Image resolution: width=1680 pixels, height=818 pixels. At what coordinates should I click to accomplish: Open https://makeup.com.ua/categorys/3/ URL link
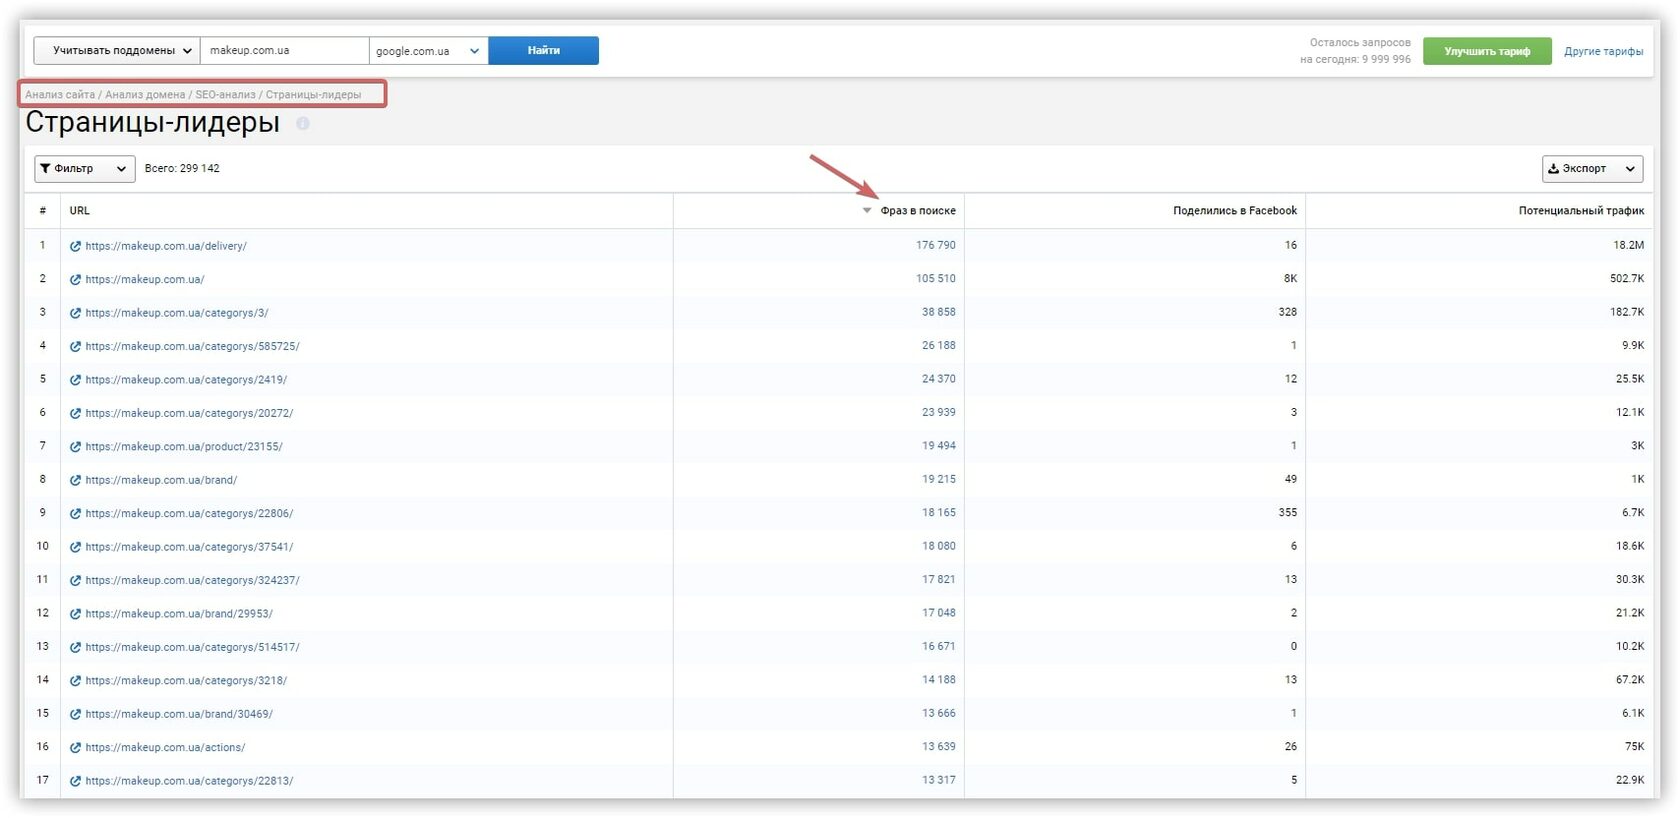coord(177,313)
